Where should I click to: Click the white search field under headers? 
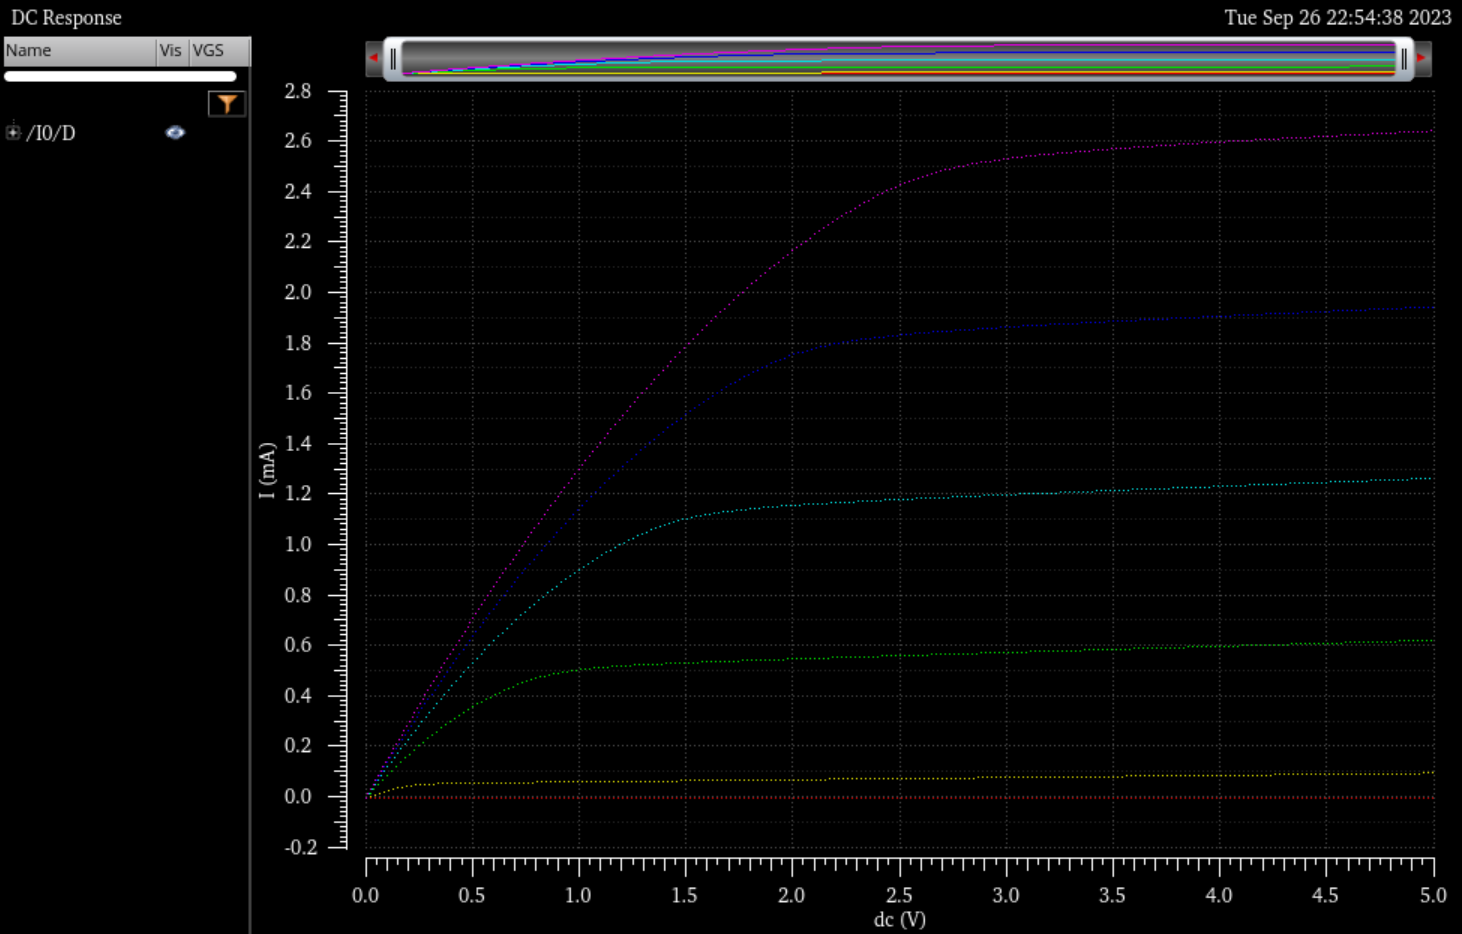(x=120, y=76)
